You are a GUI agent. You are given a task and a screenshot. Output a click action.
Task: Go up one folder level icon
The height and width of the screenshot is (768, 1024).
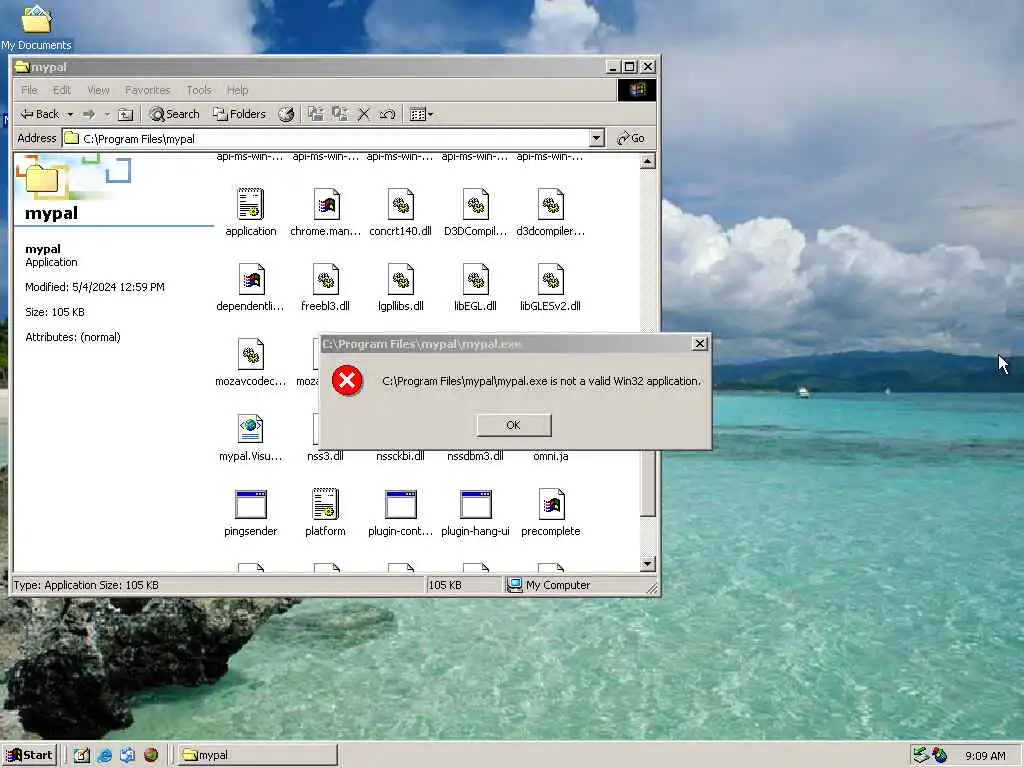coord(125,114)
